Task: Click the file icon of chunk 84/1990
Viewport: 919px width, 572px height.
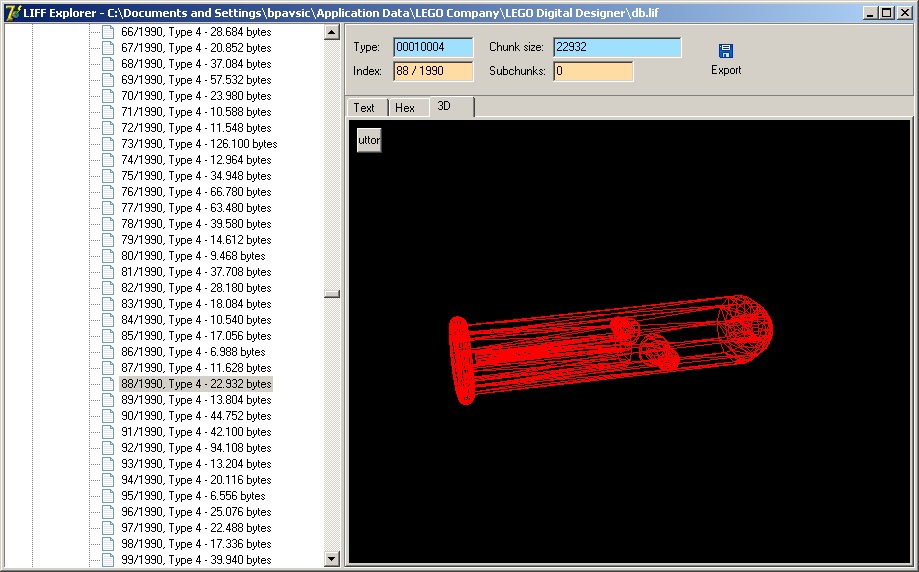Action: (108, 319)
